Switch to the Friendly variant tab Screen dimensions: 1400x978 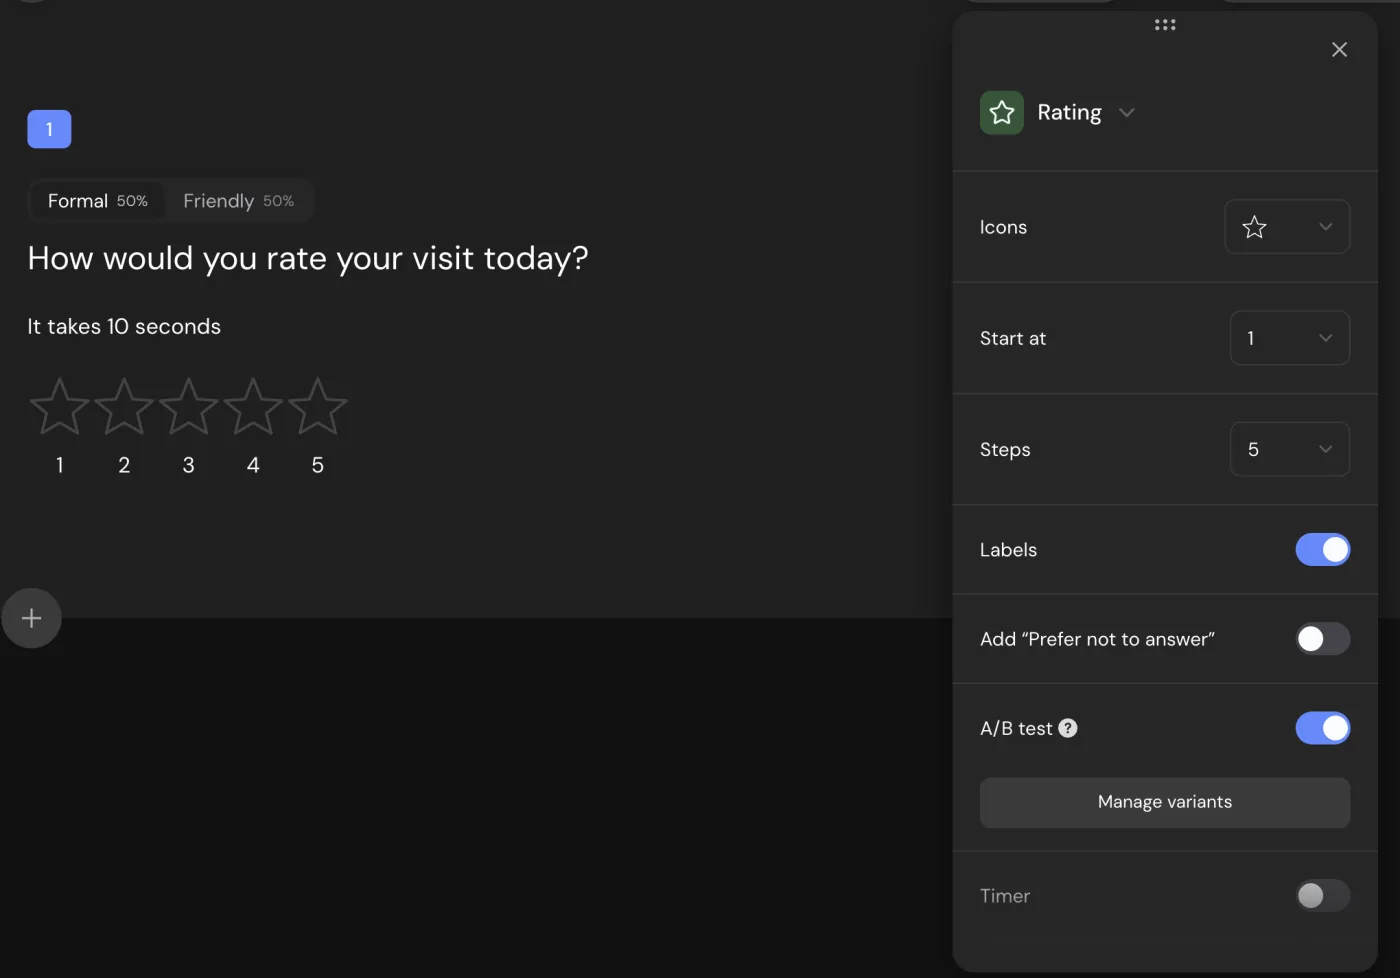[x=238, y=201]
